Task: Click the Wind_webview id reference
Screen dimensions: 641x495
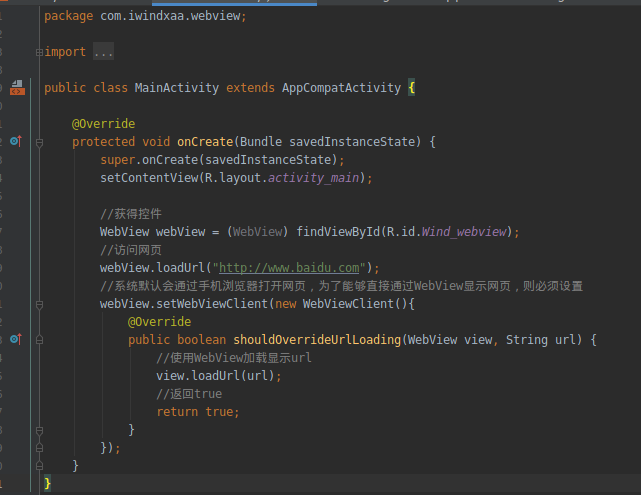Action: [464, 232]
